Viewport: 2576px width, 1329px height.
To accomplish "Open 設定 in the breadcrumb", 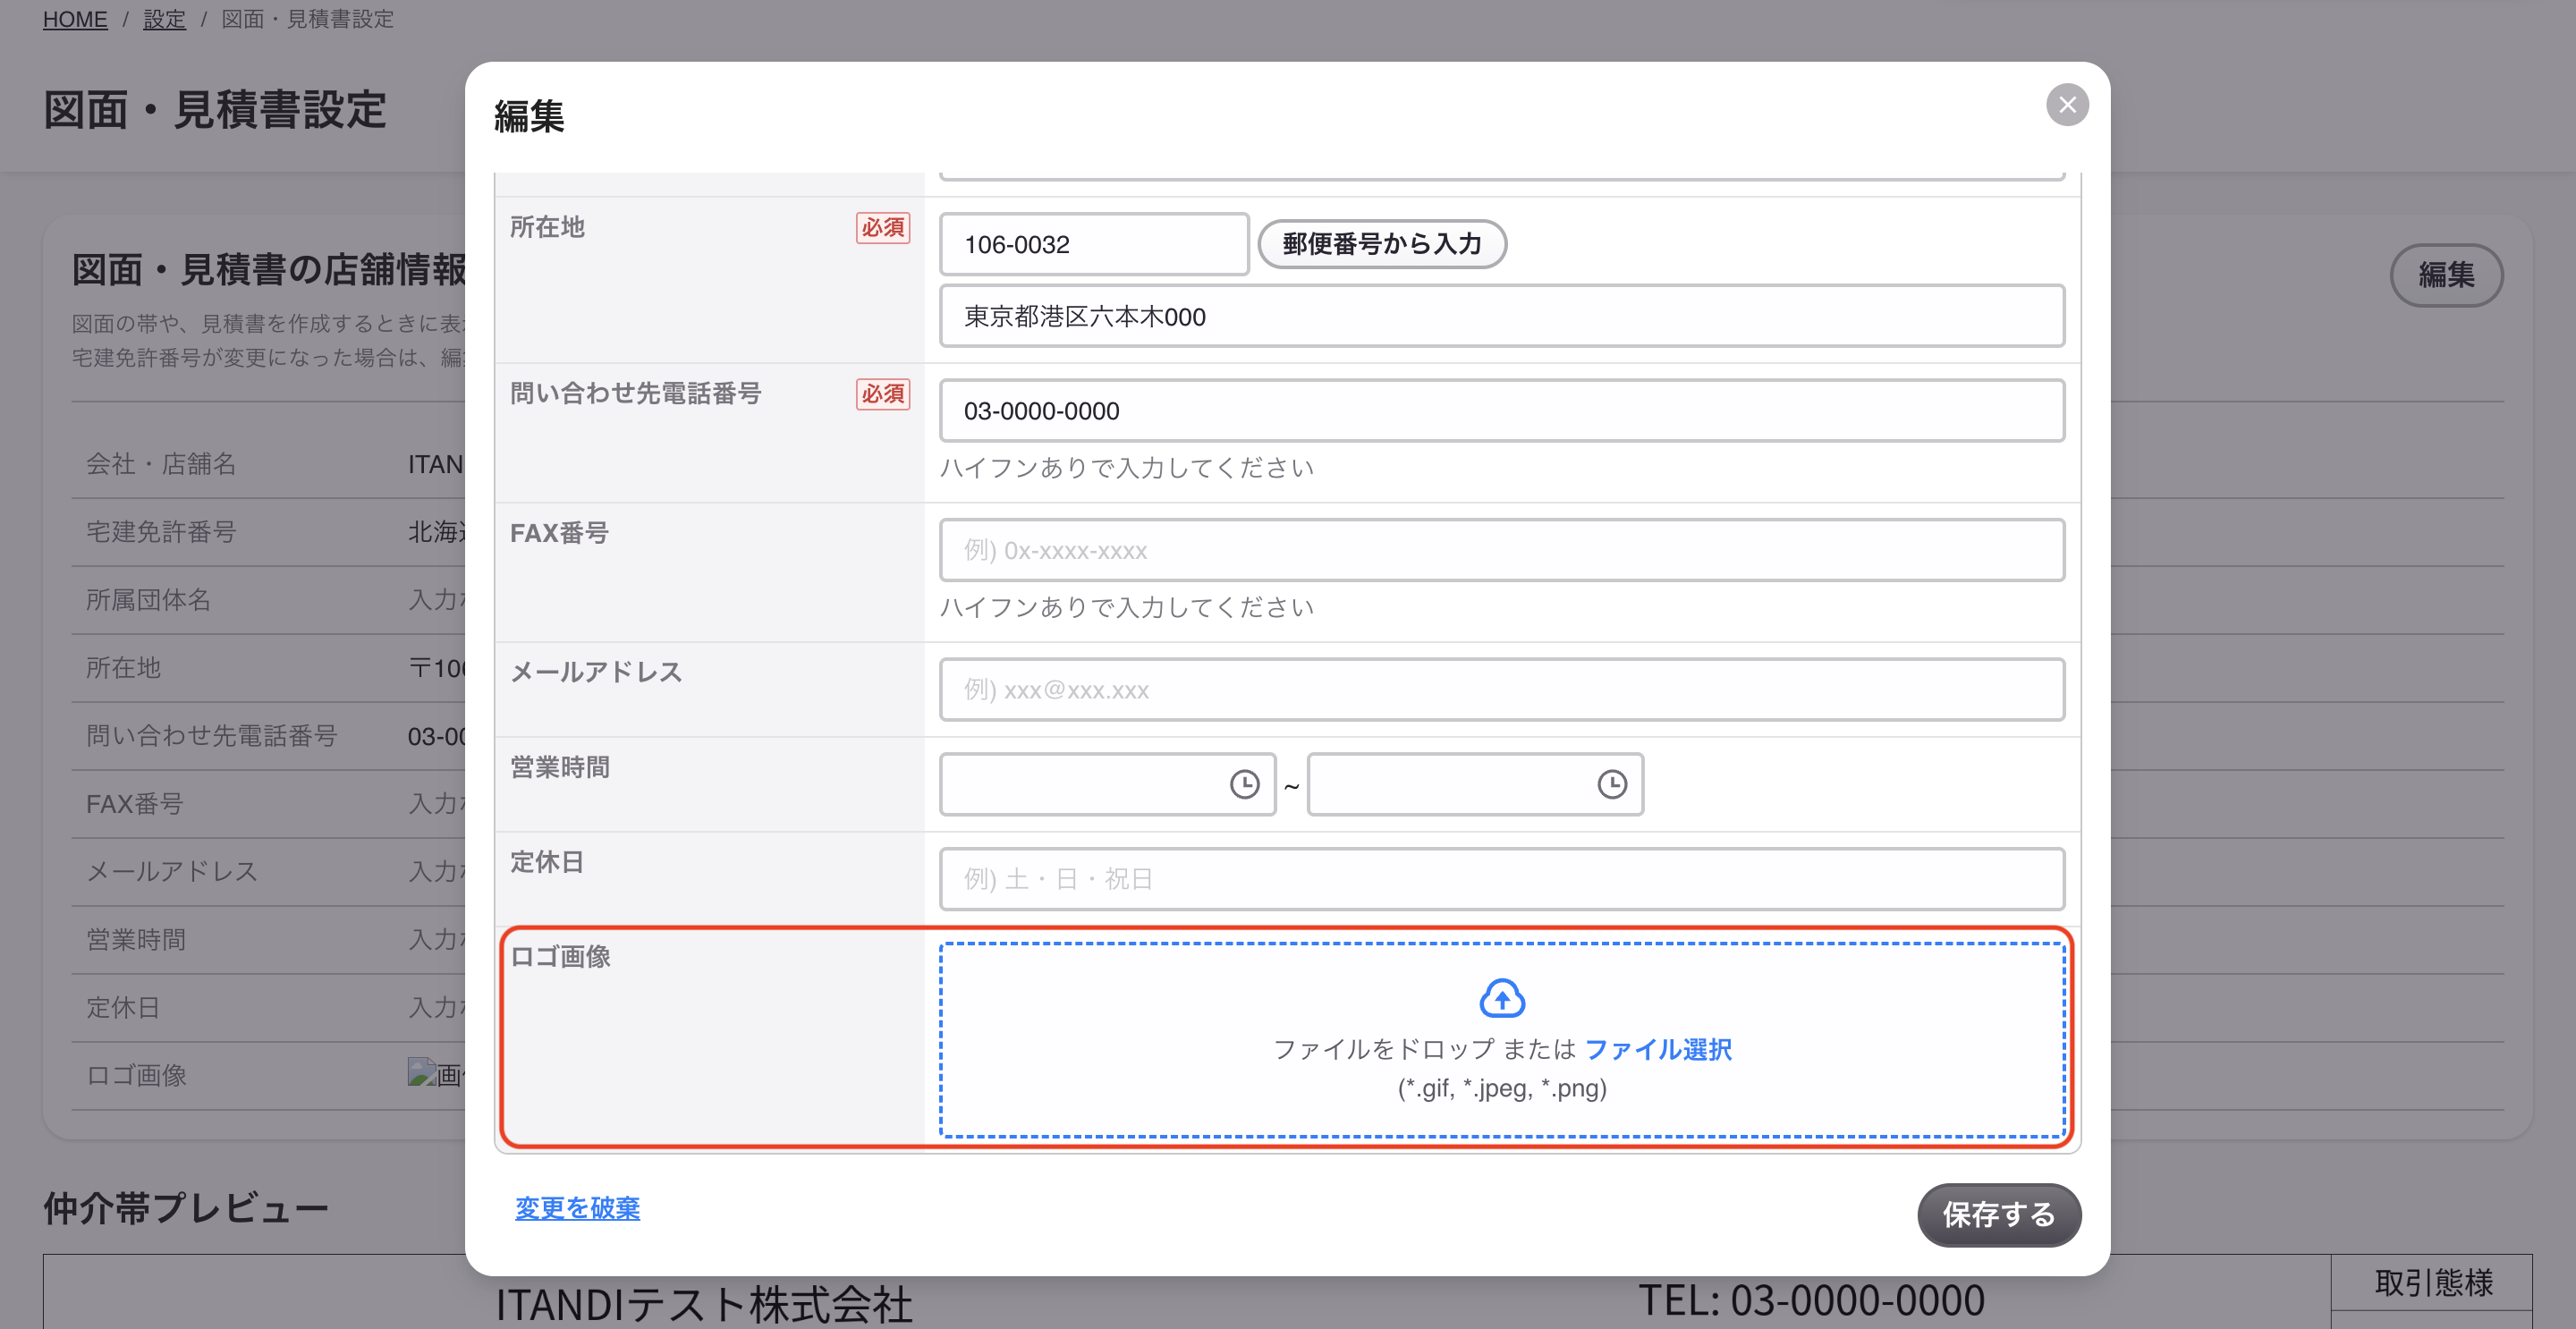I will click(x=164, y=19).
